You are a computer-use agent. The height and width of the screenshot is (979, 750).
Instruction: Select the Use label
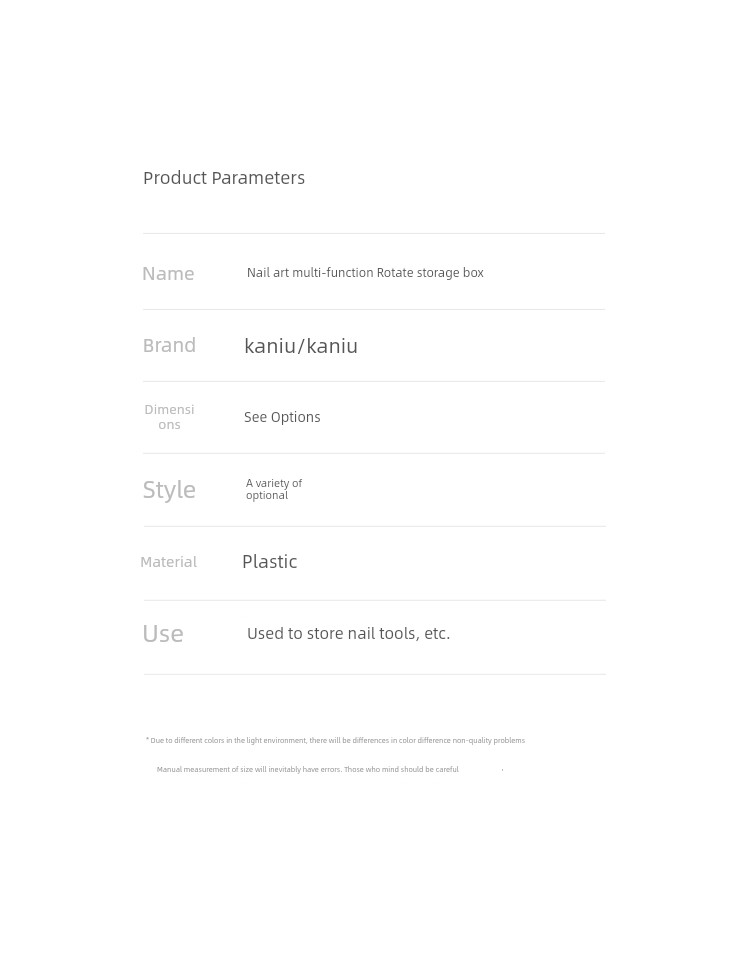(x=163, y=634)
